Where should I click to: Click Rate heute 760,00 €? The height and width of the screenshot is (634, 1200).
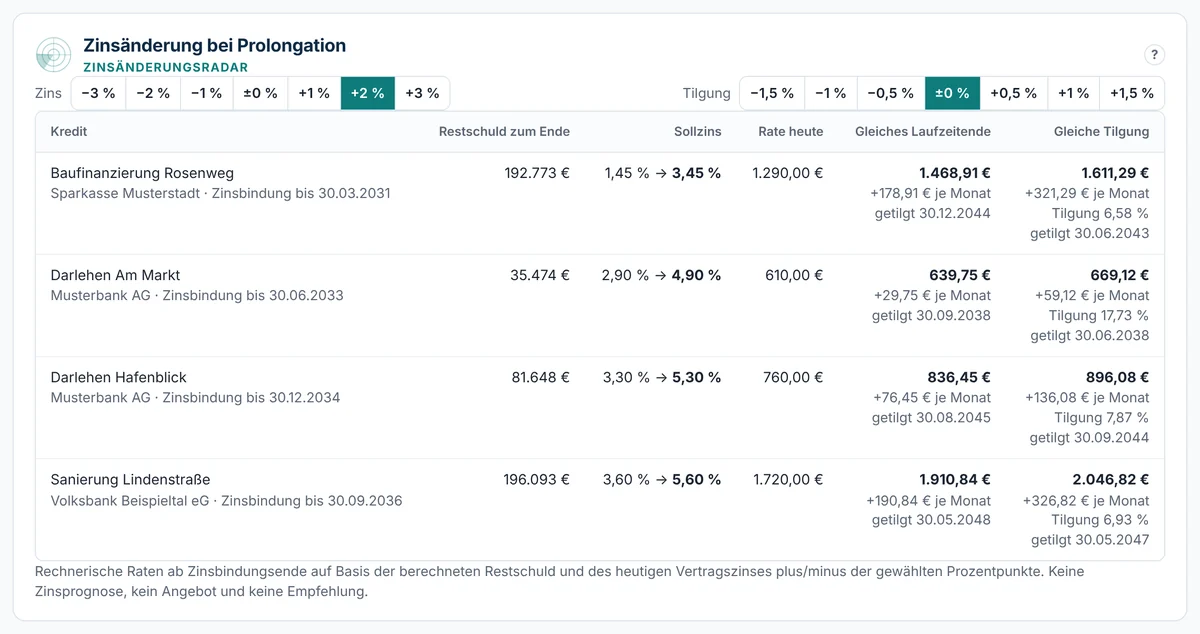tap(794, 377)
